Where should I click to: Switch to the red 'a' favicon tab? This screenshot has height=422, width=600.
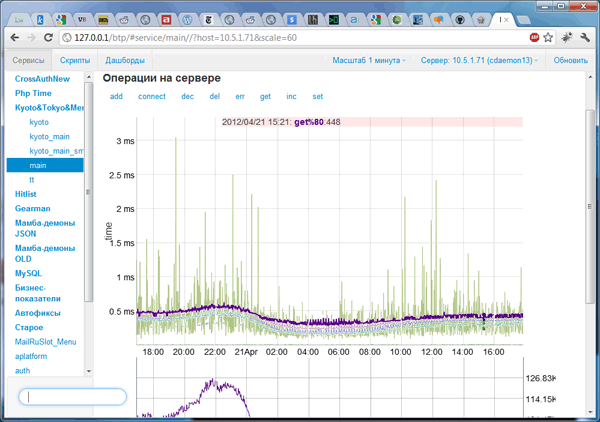click(166, 20)
